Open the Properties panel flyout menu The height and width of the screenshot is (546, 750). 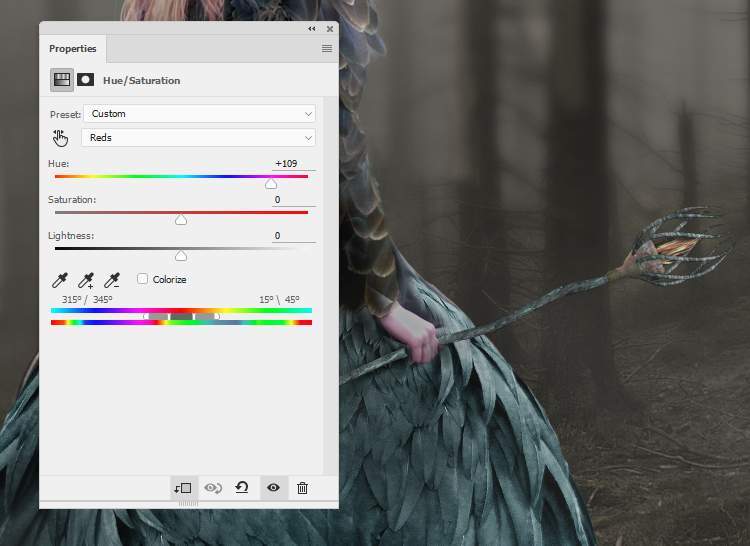click(x=327, y=48)
